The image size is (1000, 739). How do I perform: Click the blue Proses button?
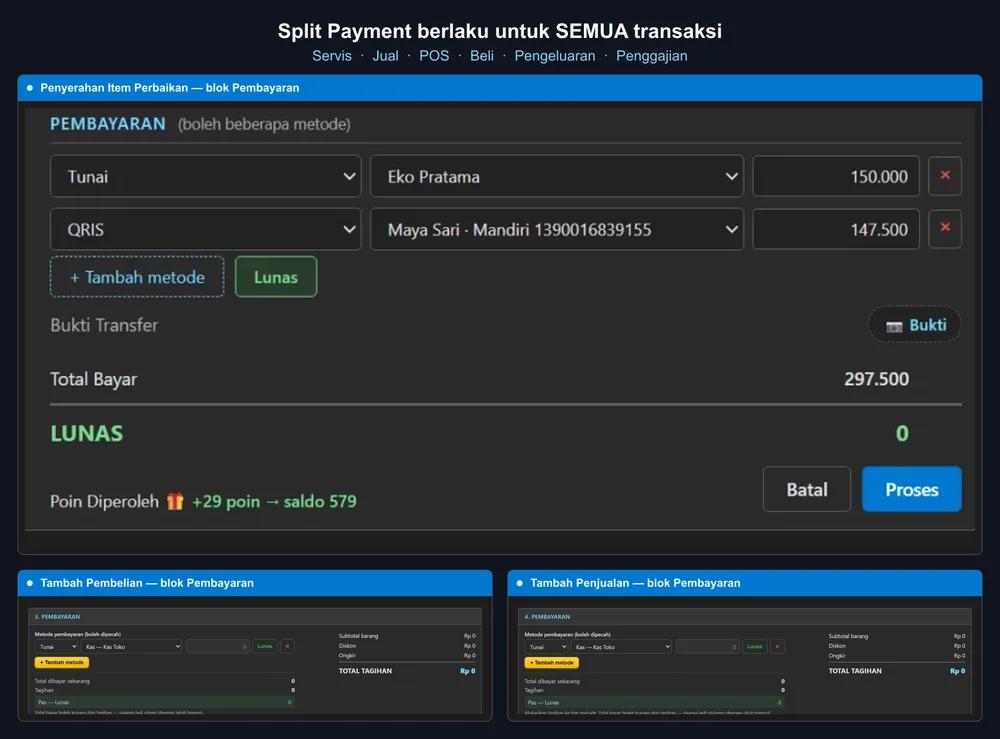(911, 489)
